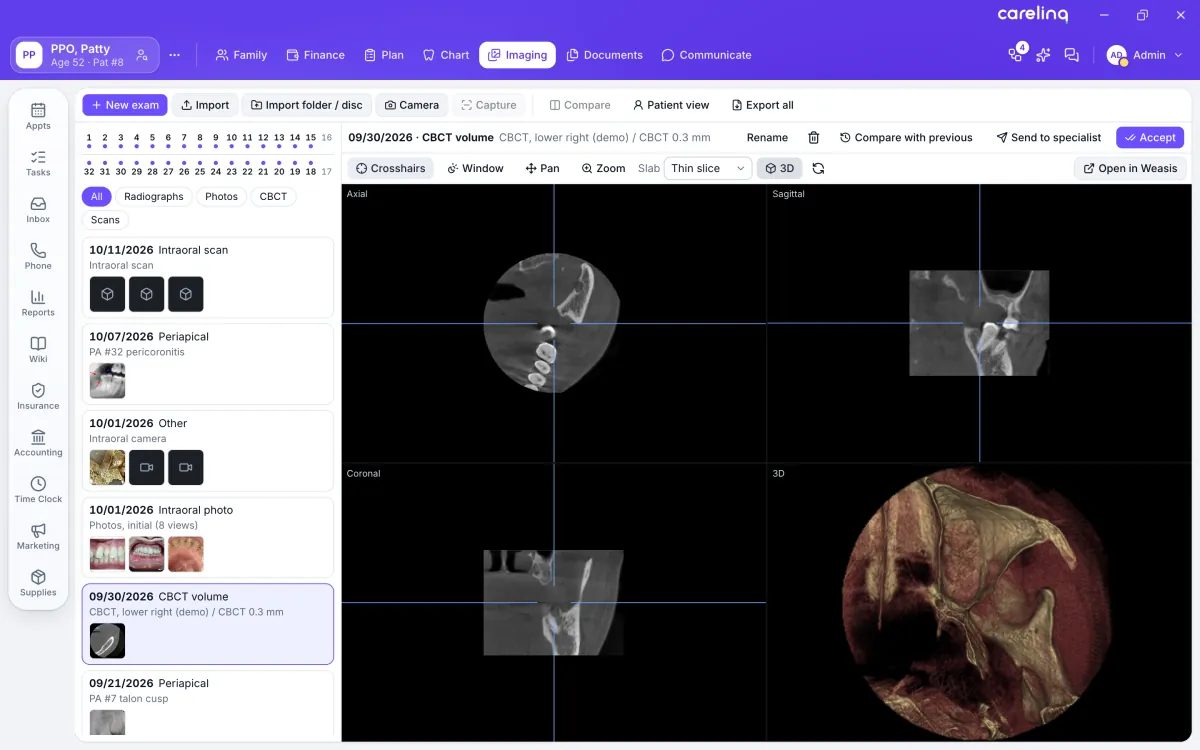Screen dimensions: 1200x750
Task: Filter exams by Photos
Action: 221,196
